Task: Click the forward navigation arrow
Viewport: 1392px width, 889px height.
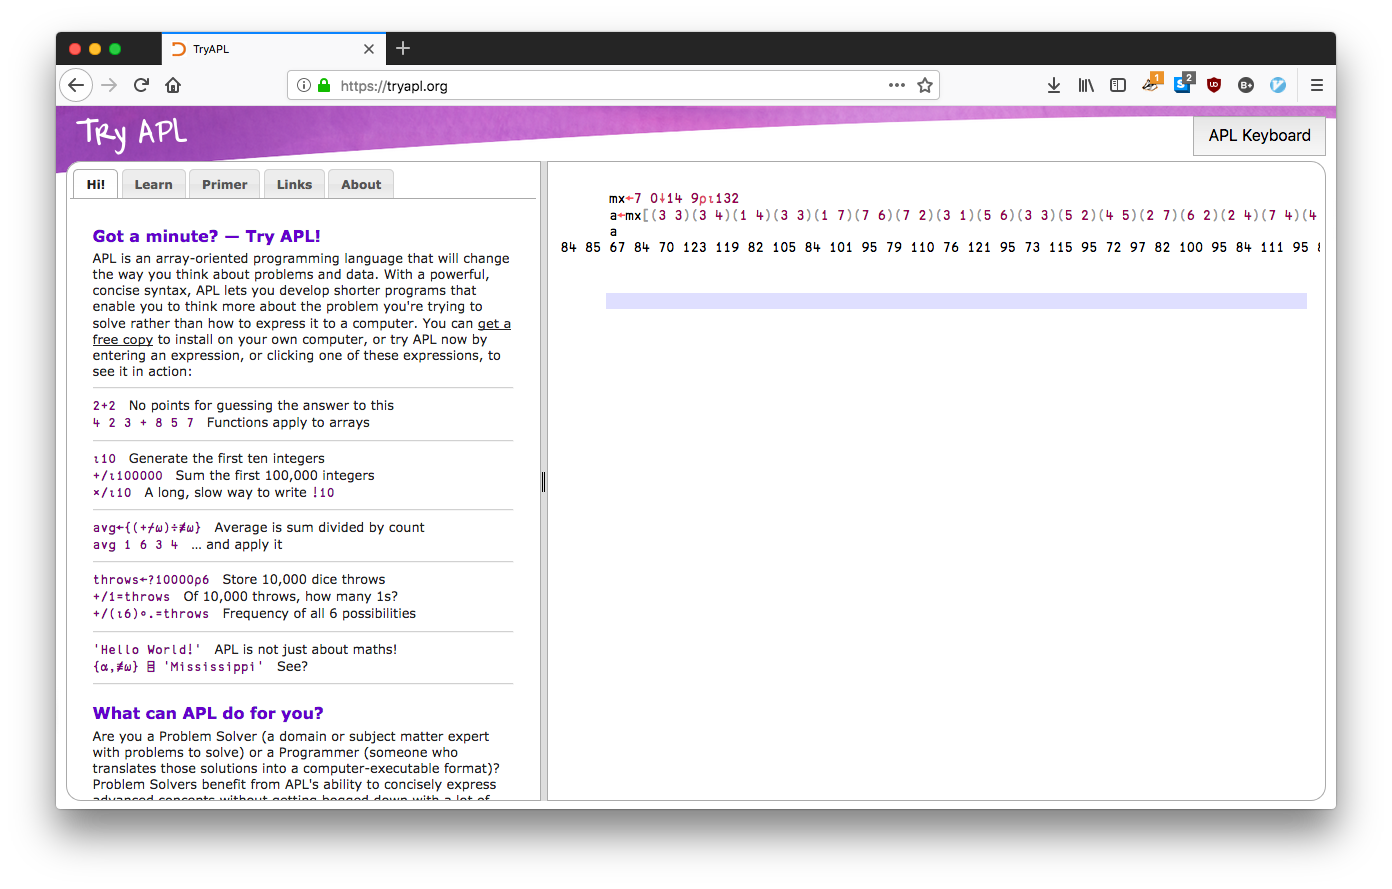Action: [109, 85]
